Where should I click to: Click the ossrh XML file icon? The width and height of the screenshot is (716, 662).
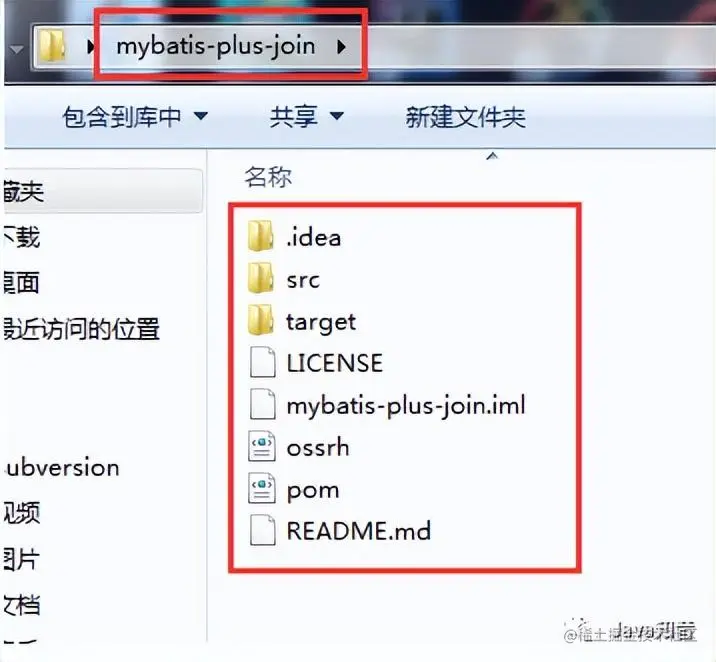[x=262, y=446]
